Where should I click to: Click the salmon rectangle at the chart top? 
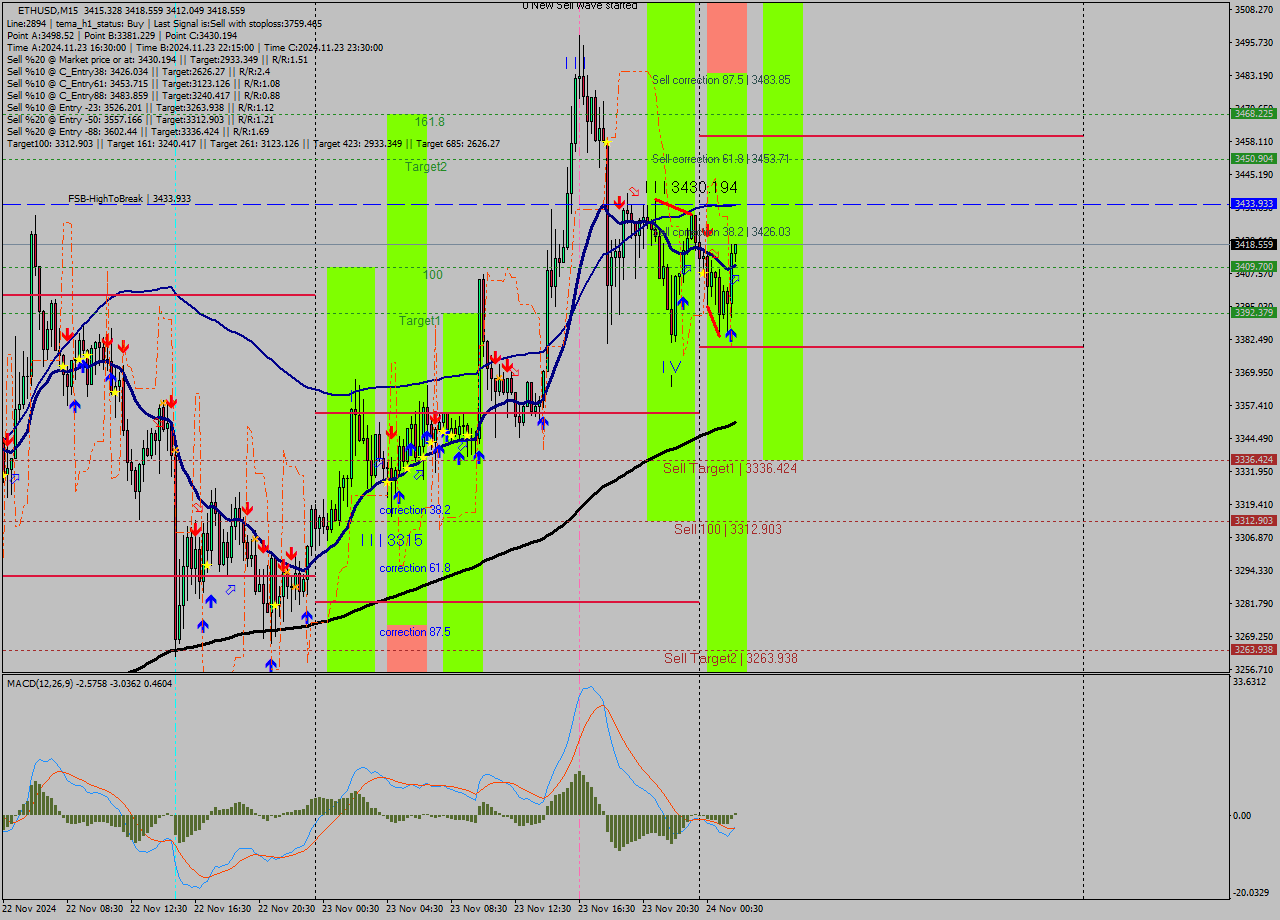[726, 37]
